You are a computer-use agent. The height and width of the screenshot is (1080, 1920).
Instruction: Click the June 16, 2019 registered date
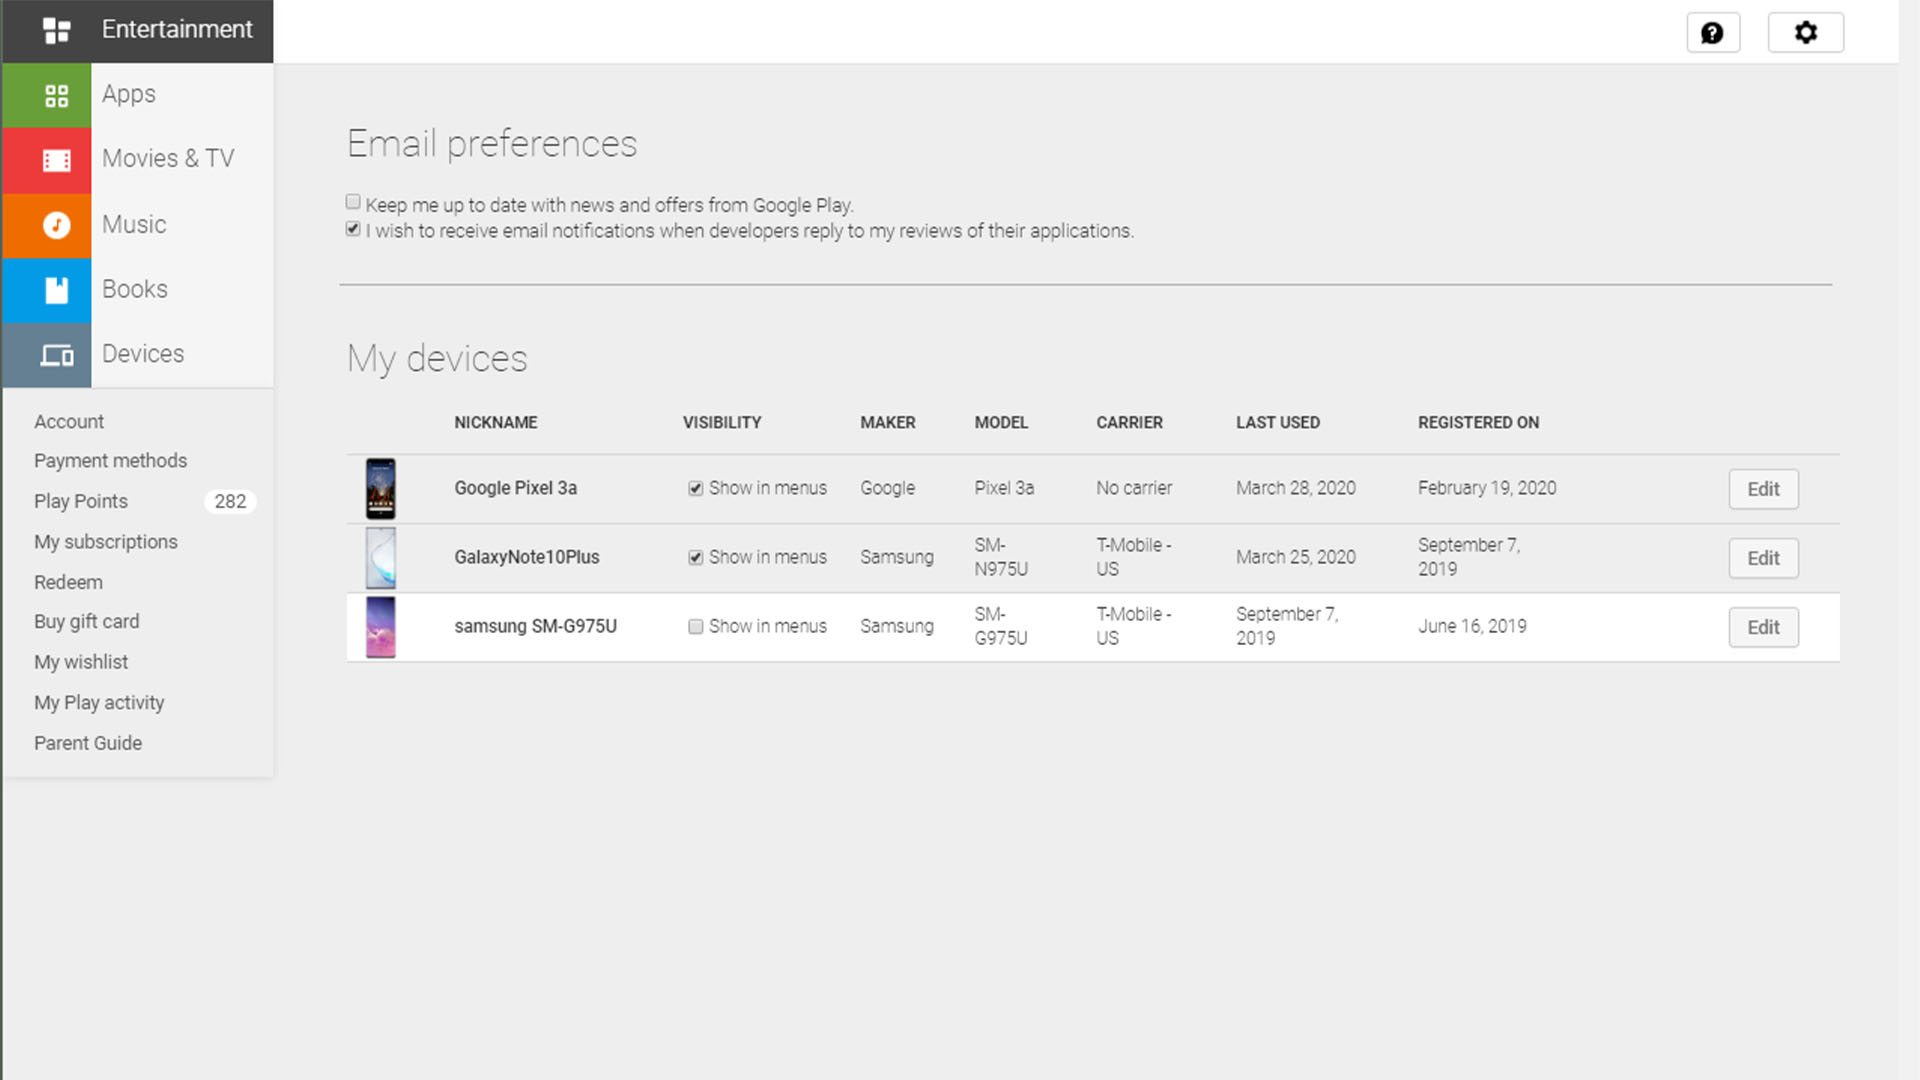click(1472, 626)
